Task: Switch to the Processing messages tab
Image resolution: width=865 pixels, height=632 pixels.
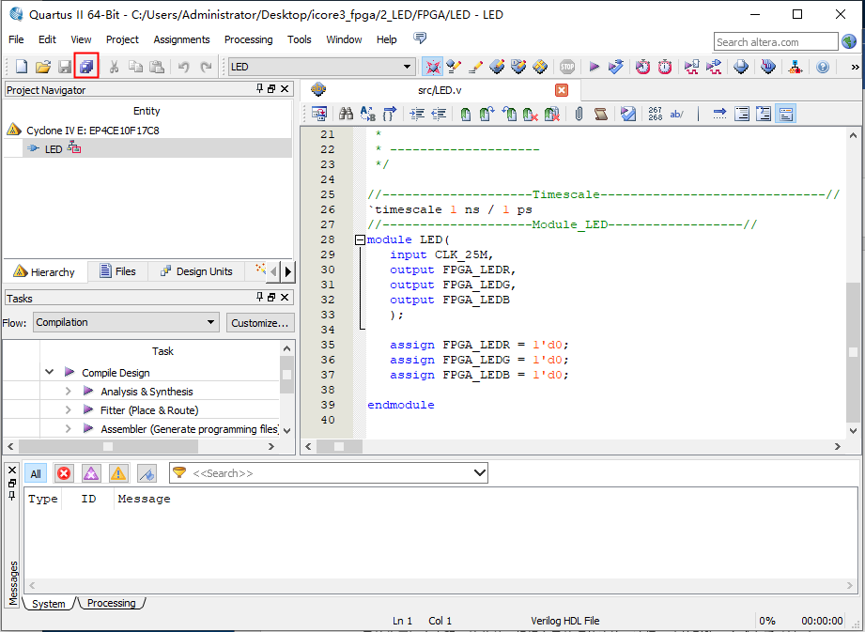Action: [x=111, y=603]
